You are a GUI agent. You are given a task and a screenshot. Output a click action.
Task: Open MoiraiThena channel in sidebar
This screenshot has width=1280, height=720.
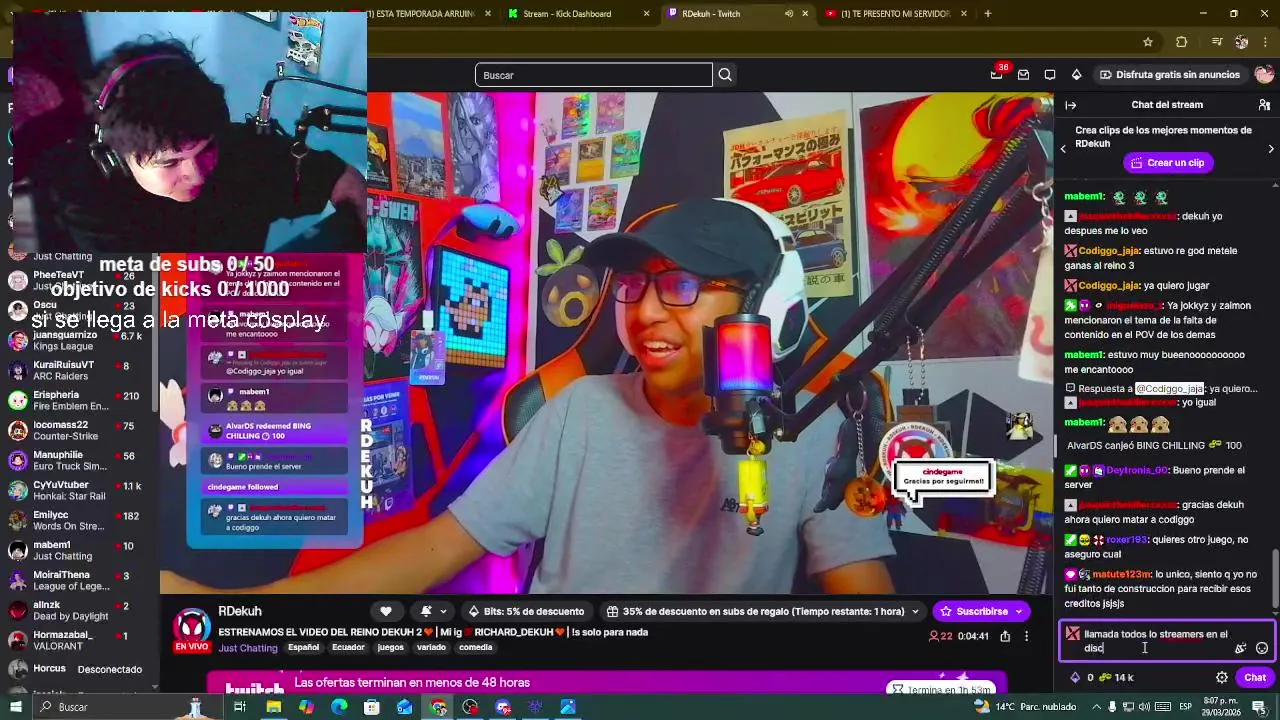pyautogui.click(x=80, y=580)
